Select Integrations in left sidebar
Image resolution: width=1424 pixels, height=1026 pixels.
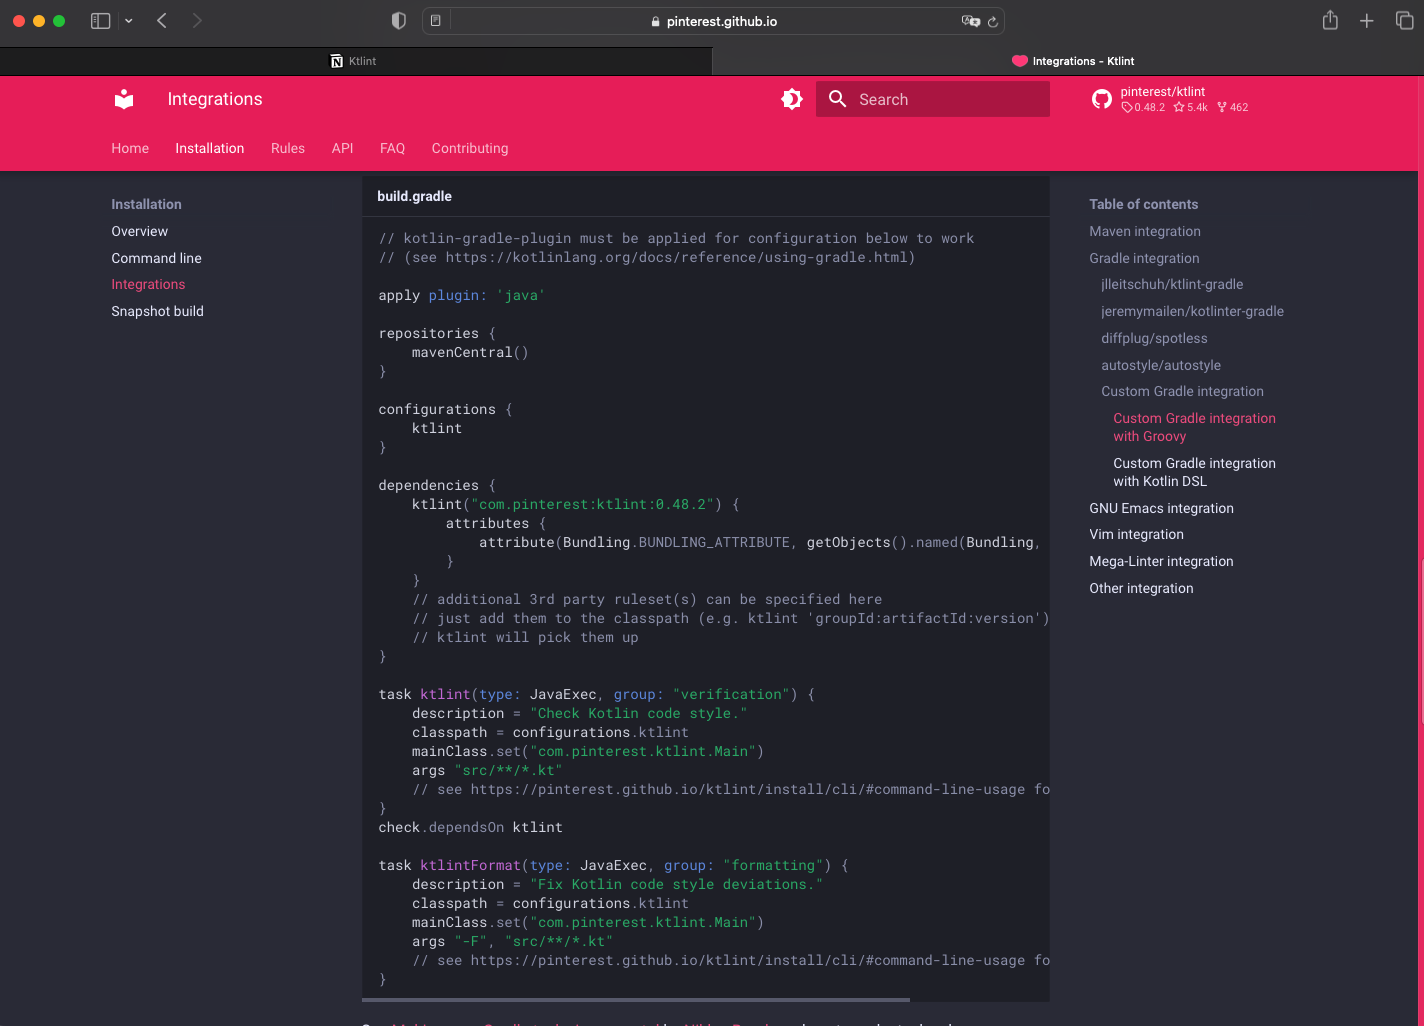148,284
